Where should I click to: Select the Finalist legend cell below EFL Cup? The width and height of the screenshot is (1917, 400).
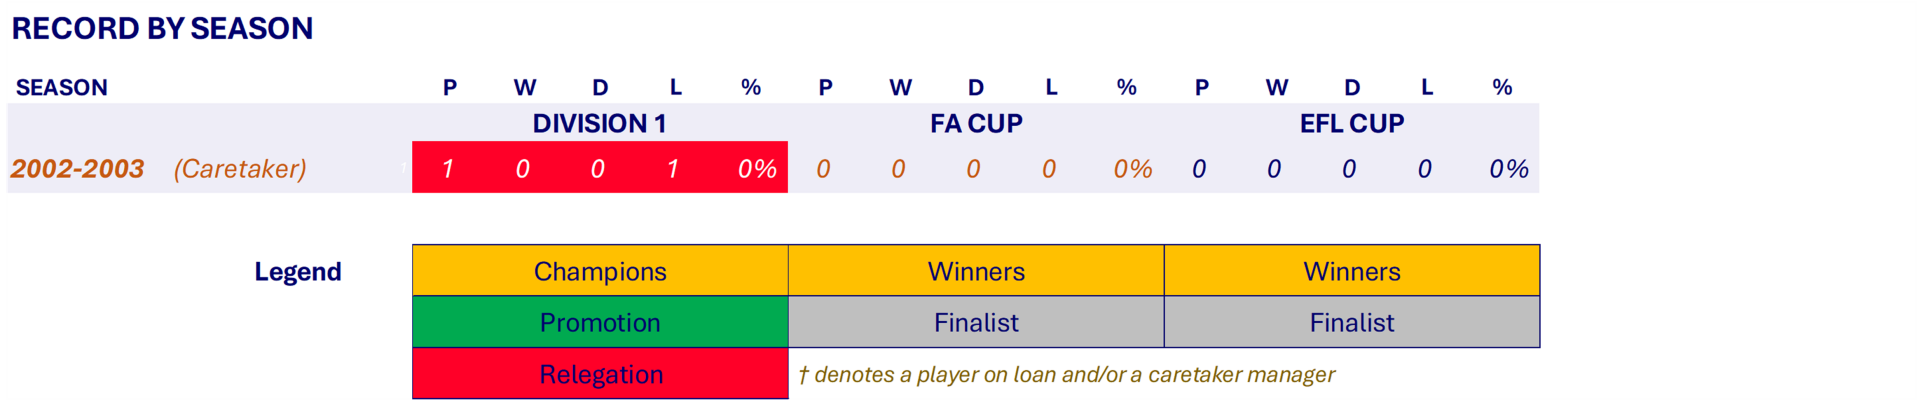click(1351, 323)
